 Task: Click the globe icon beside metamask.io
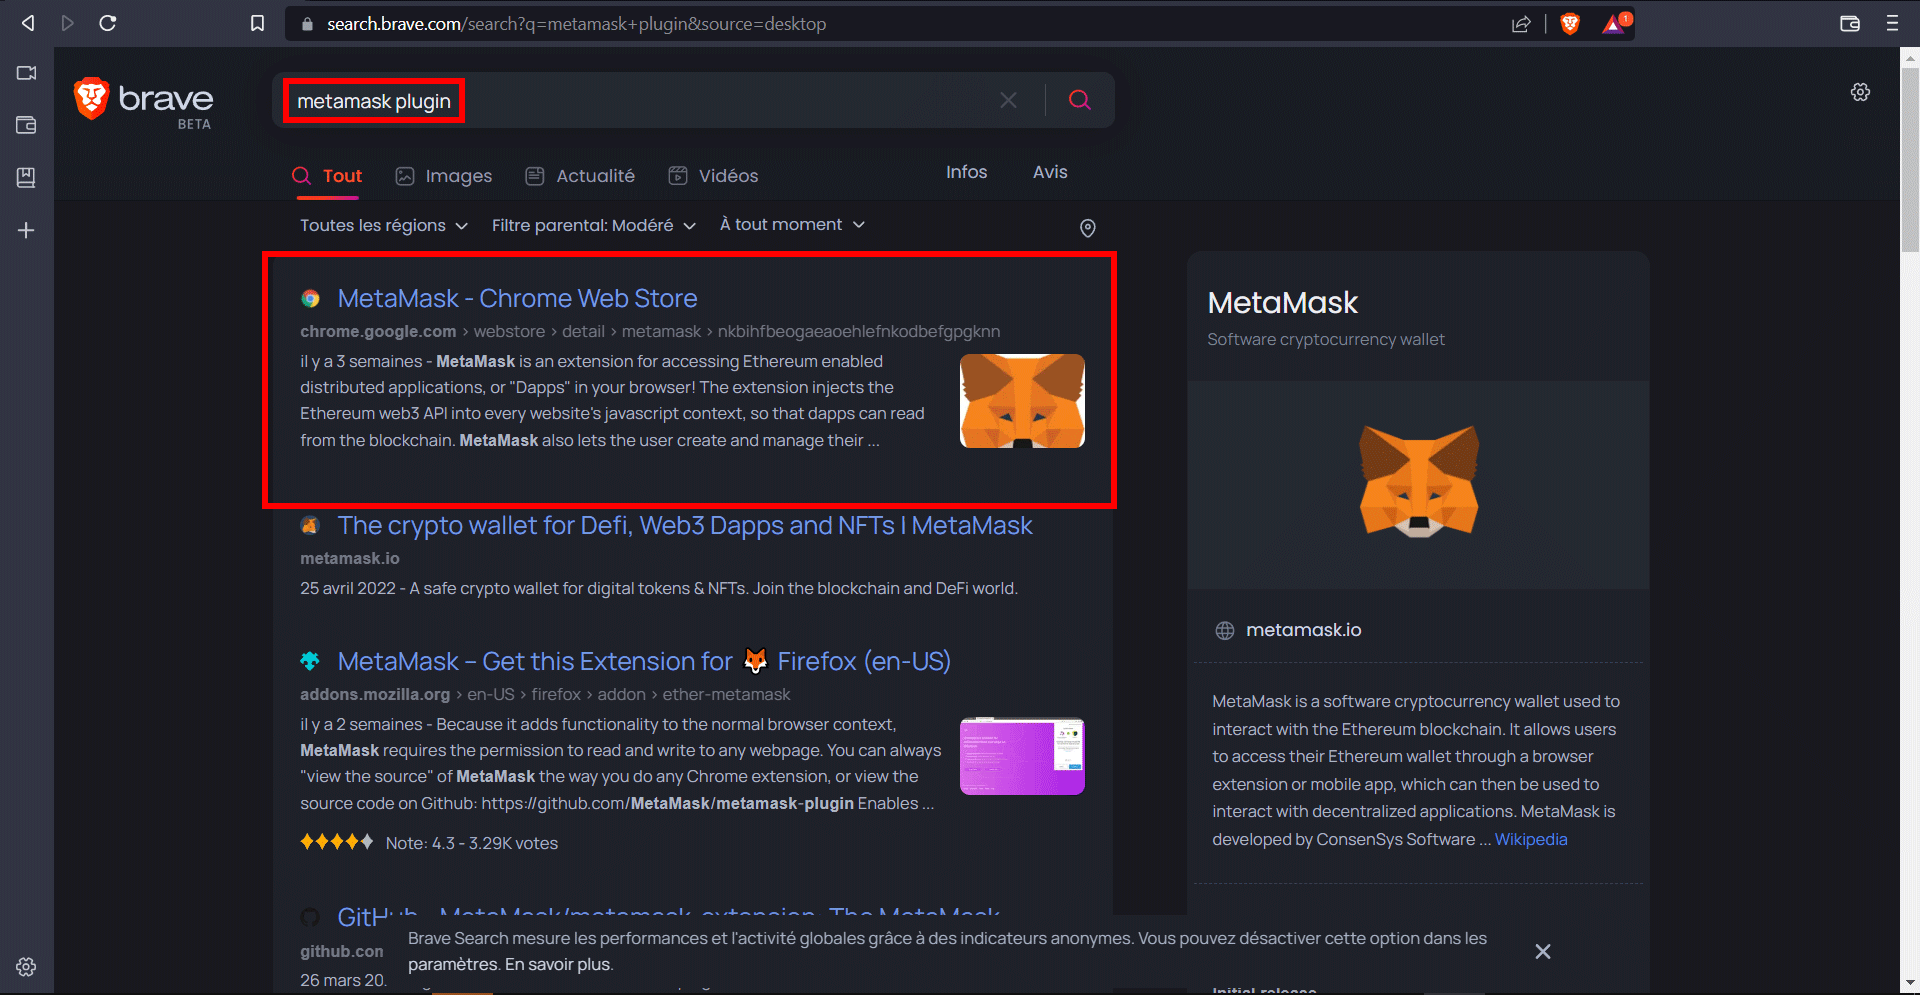[x=1224, y=630]
